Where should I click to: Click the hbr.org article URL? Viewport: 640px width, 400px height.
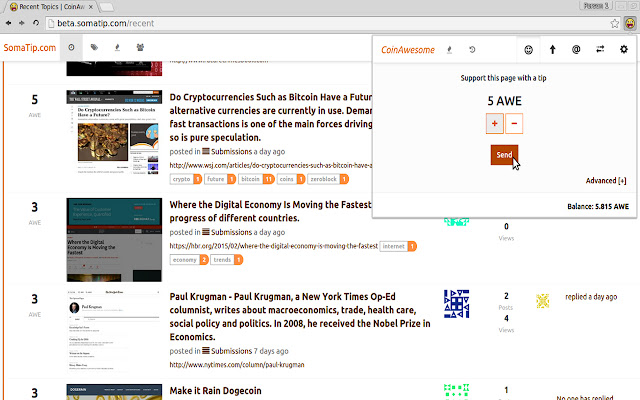click(x=273, y=246)
